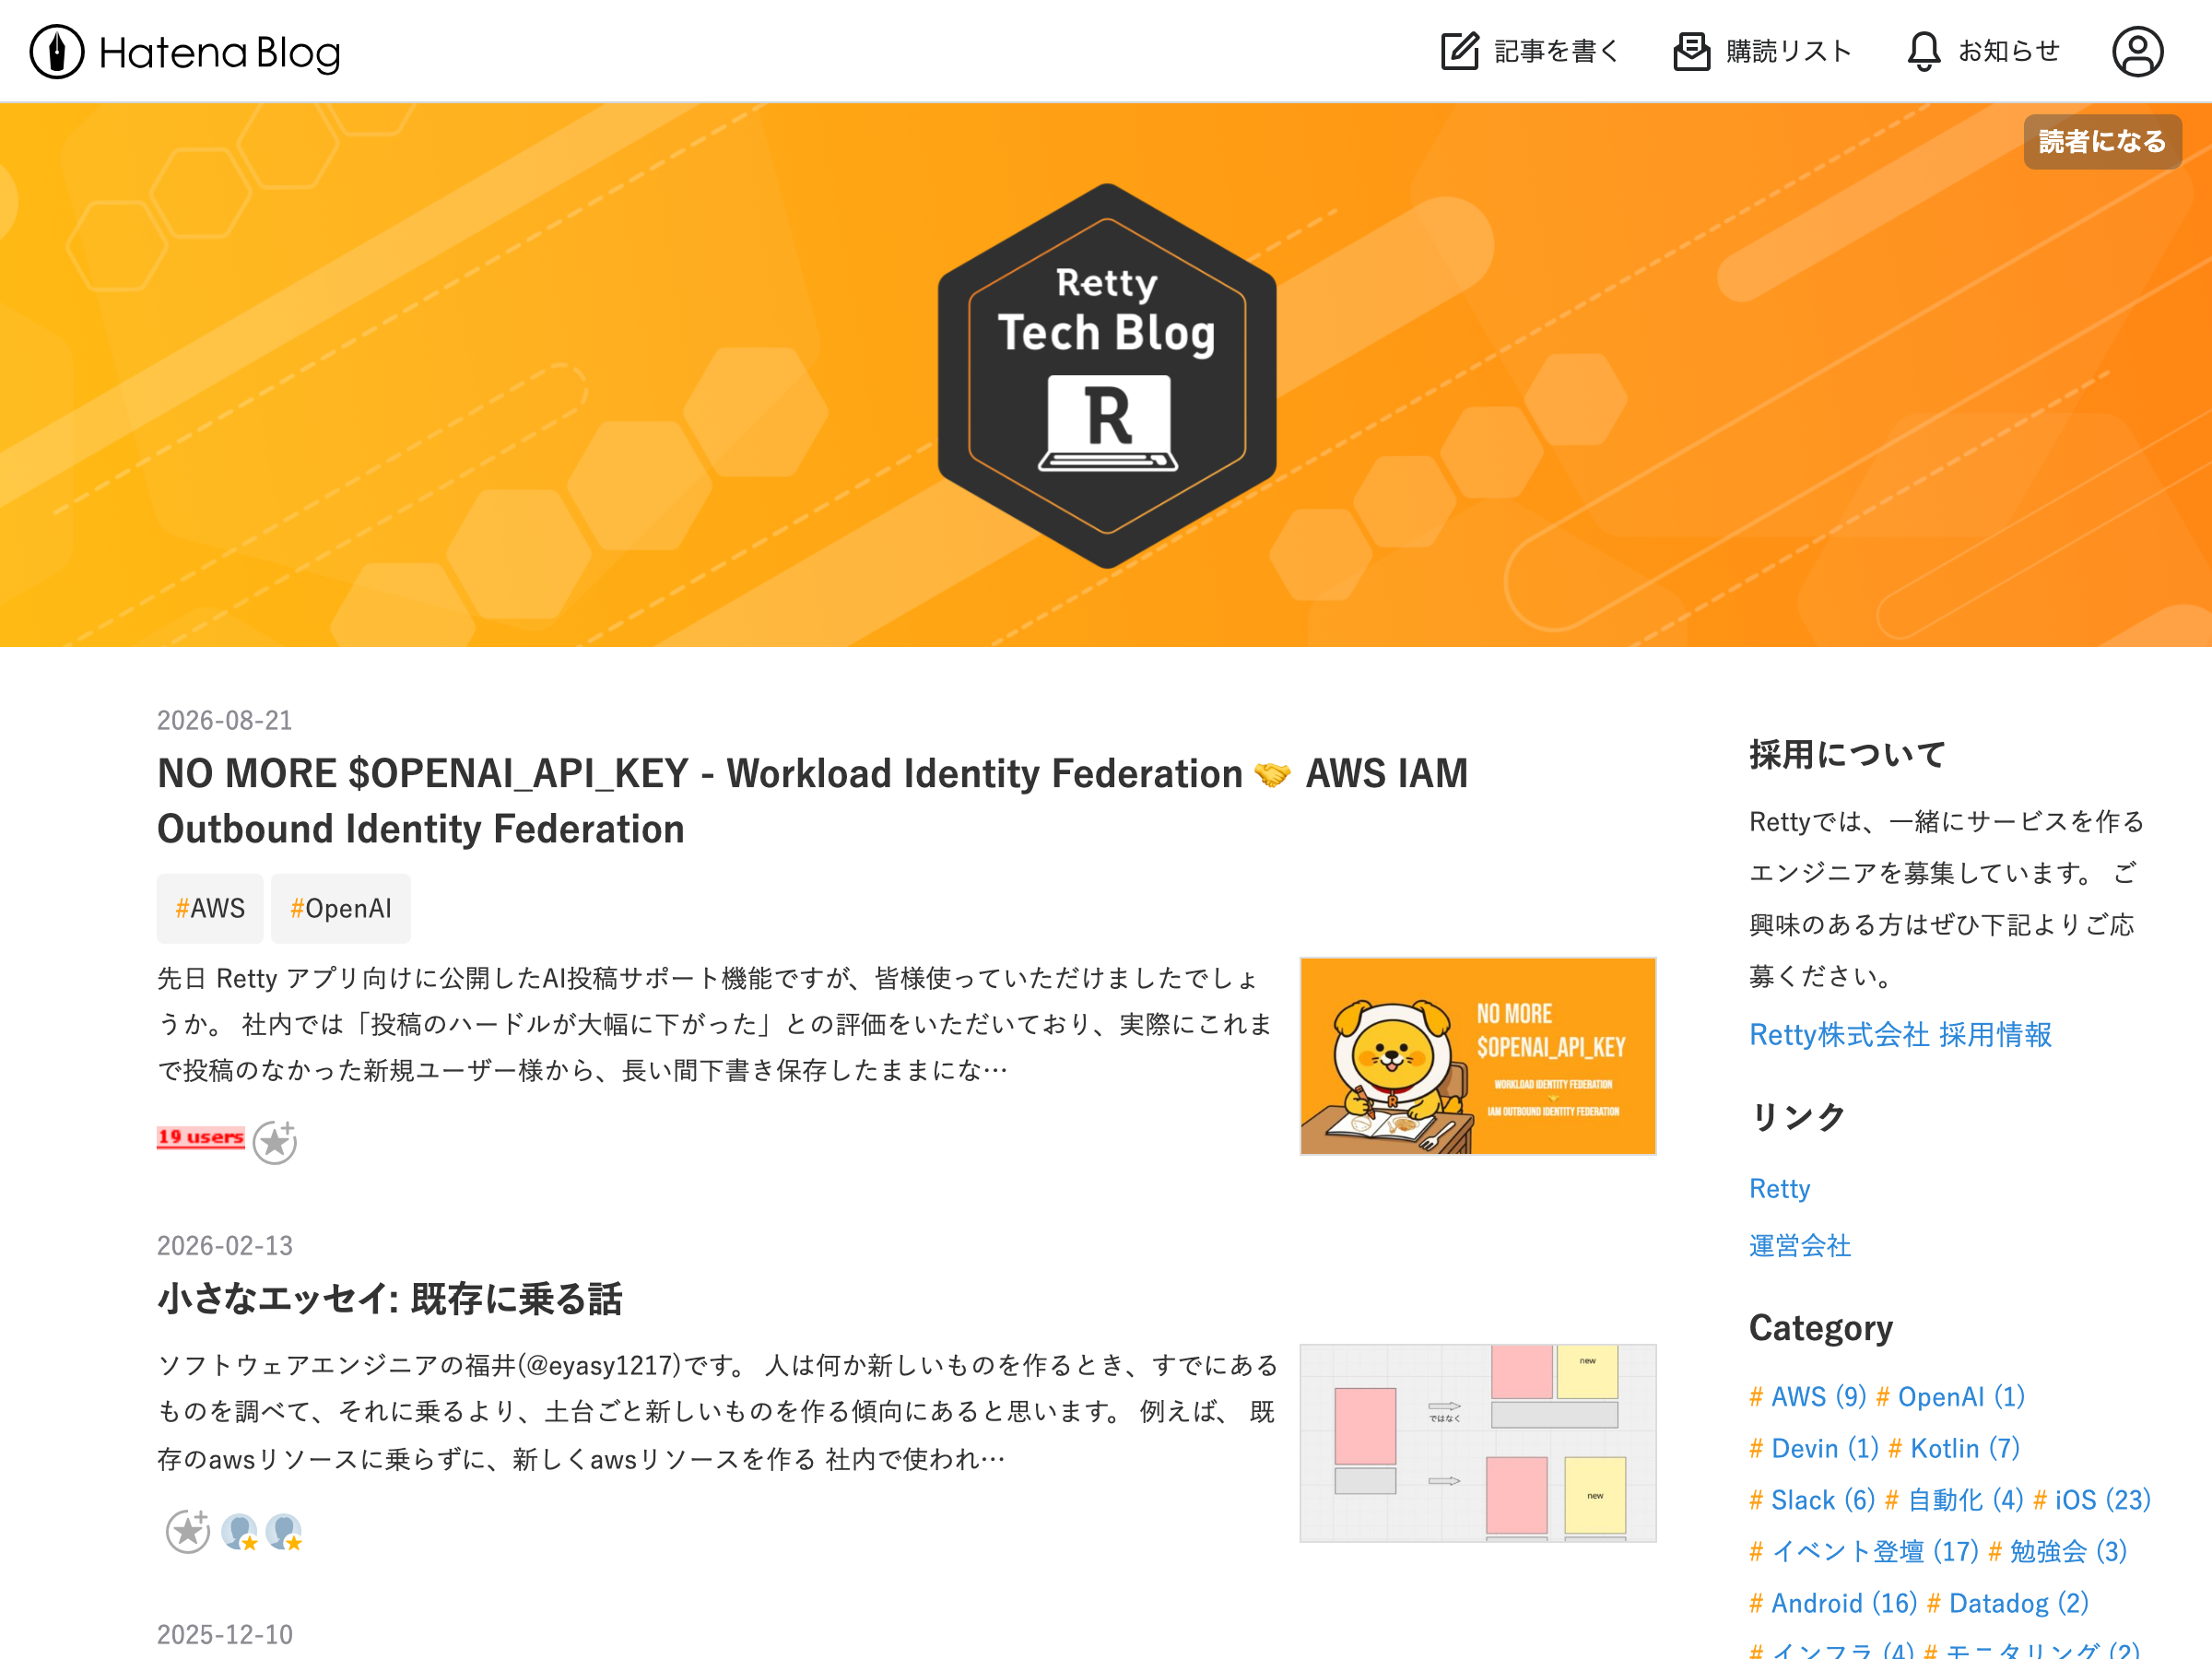Image resolution: width=2212 pixels, height=1659 pixels.
Task: Open the 小さなエッセイ diagram thumbnail
Action: 1478,1443
